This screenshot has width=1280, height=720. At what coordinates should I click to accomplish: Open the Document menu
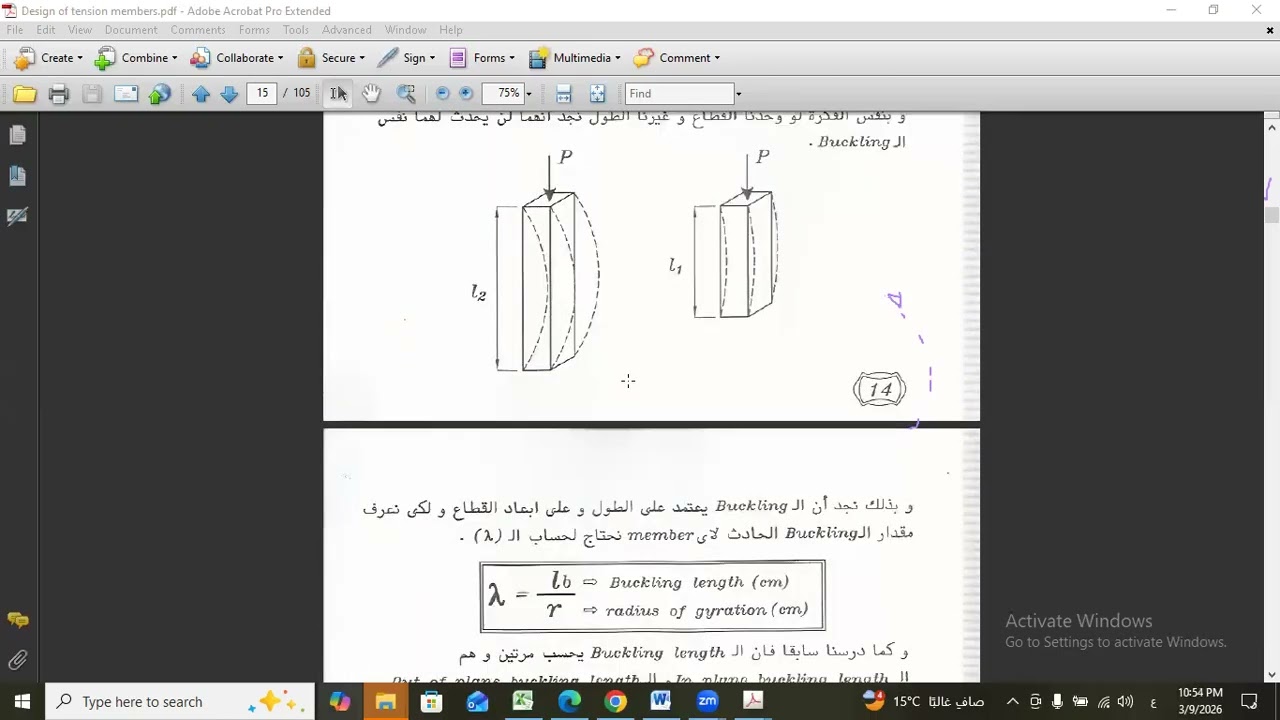(131, 30)
